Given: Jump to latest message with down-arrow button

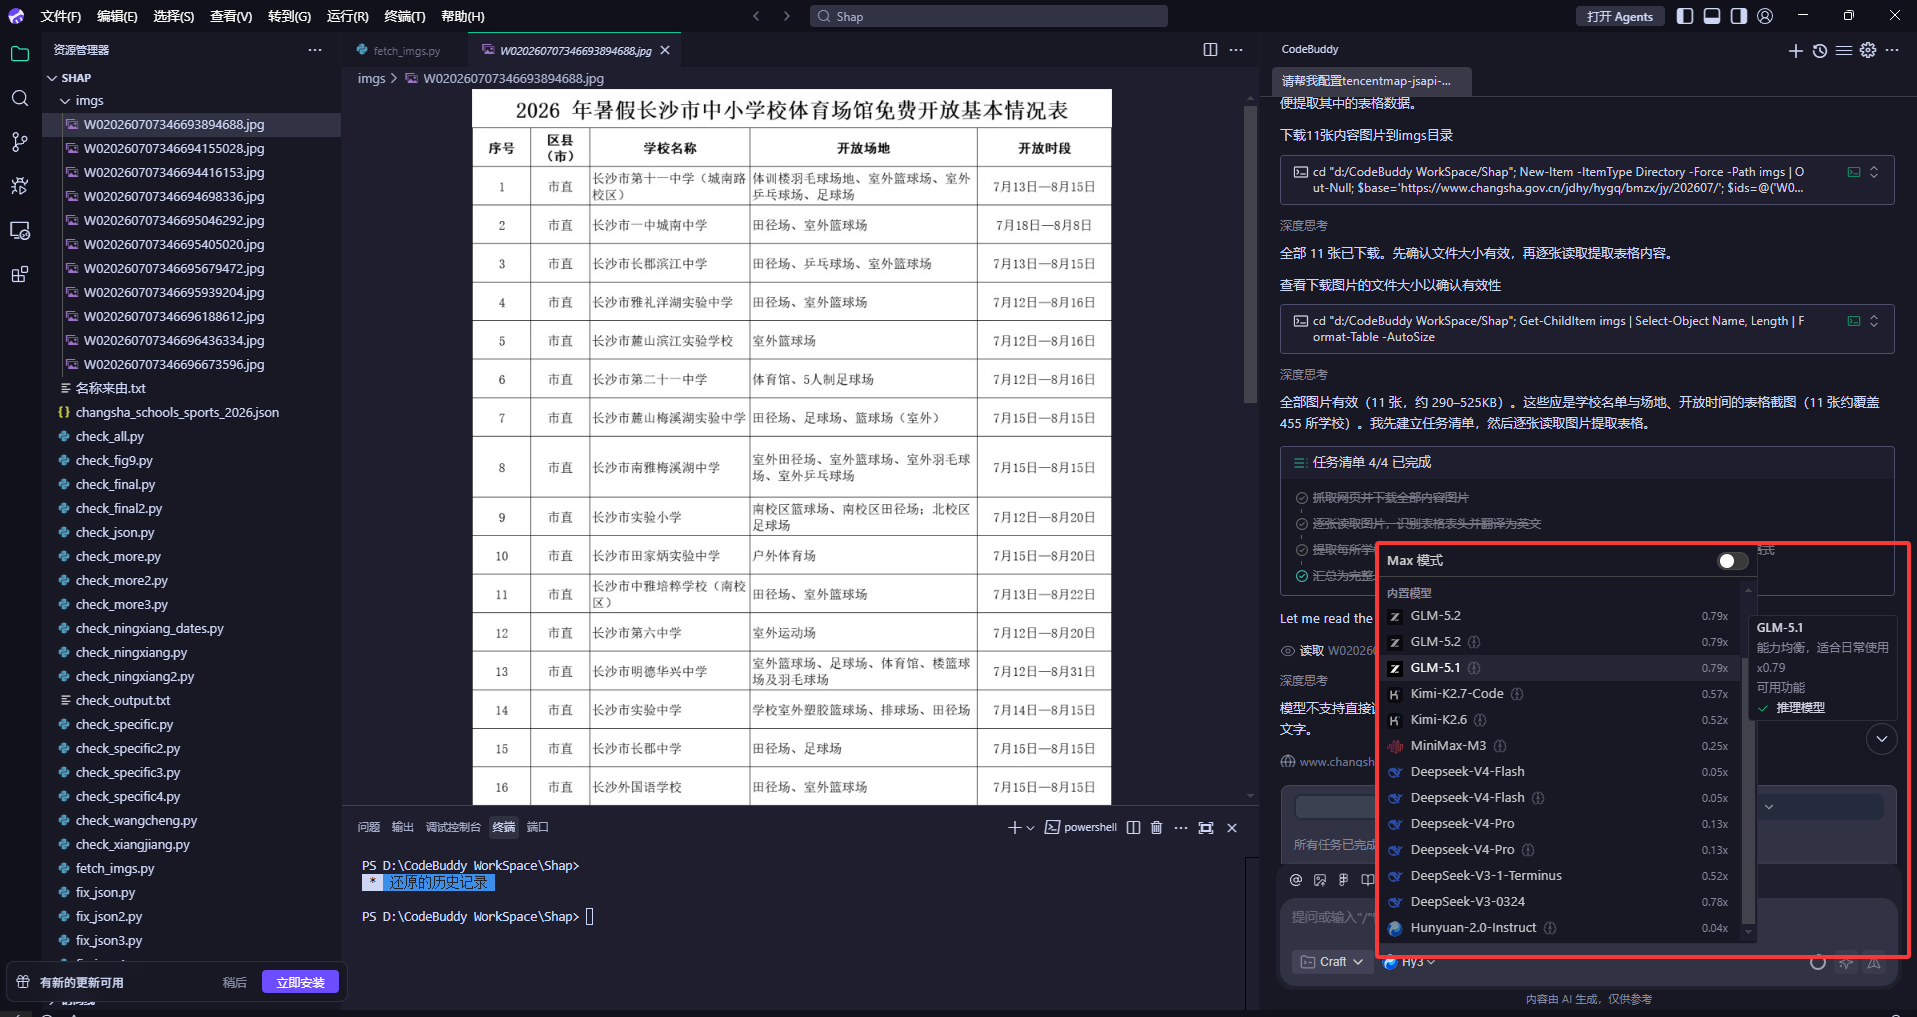Looking at the screenshot, I should click(1882, 739).
